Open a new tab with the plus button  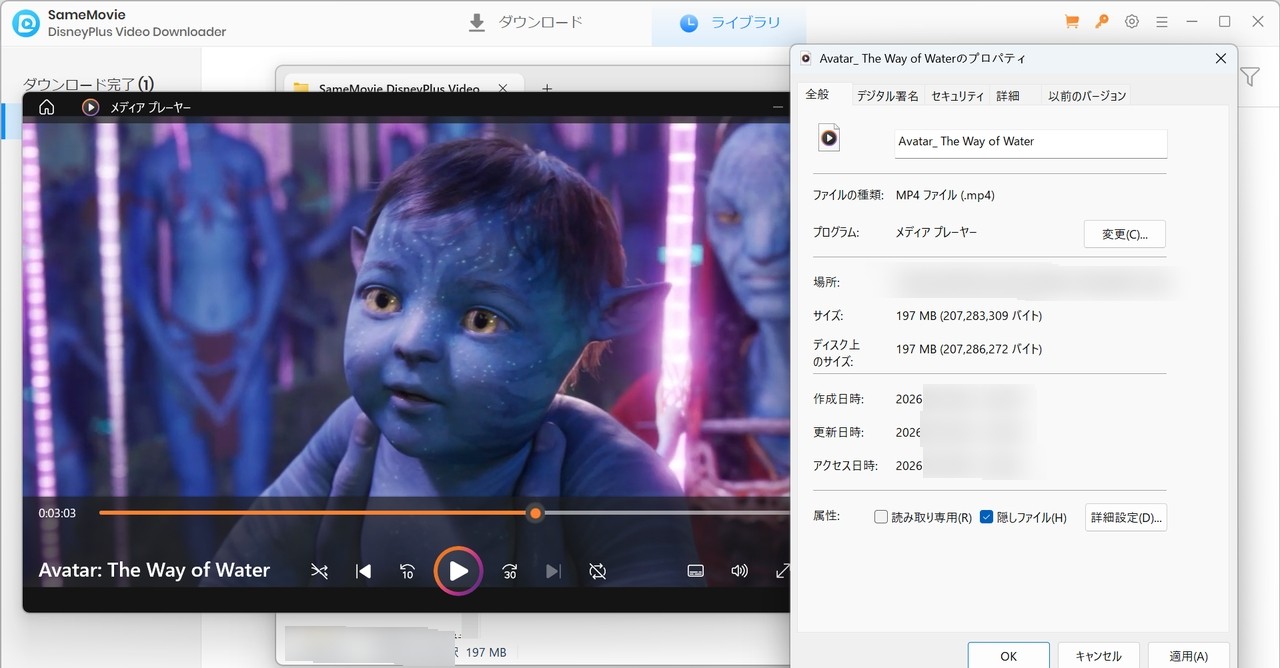pyautogui.click(x=546, y=89)
